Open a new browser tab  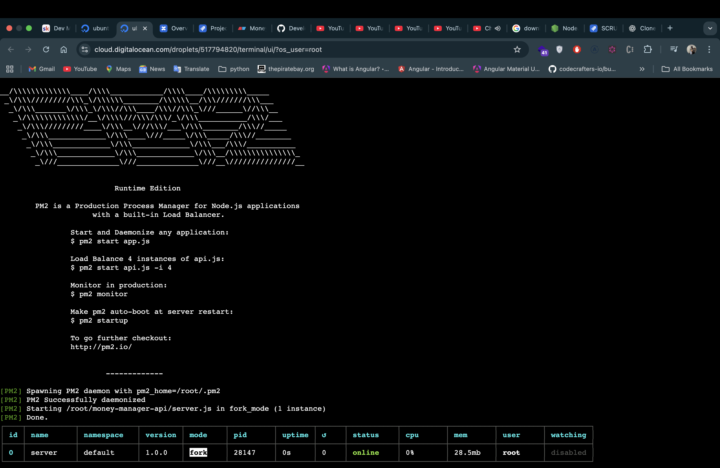670,28
